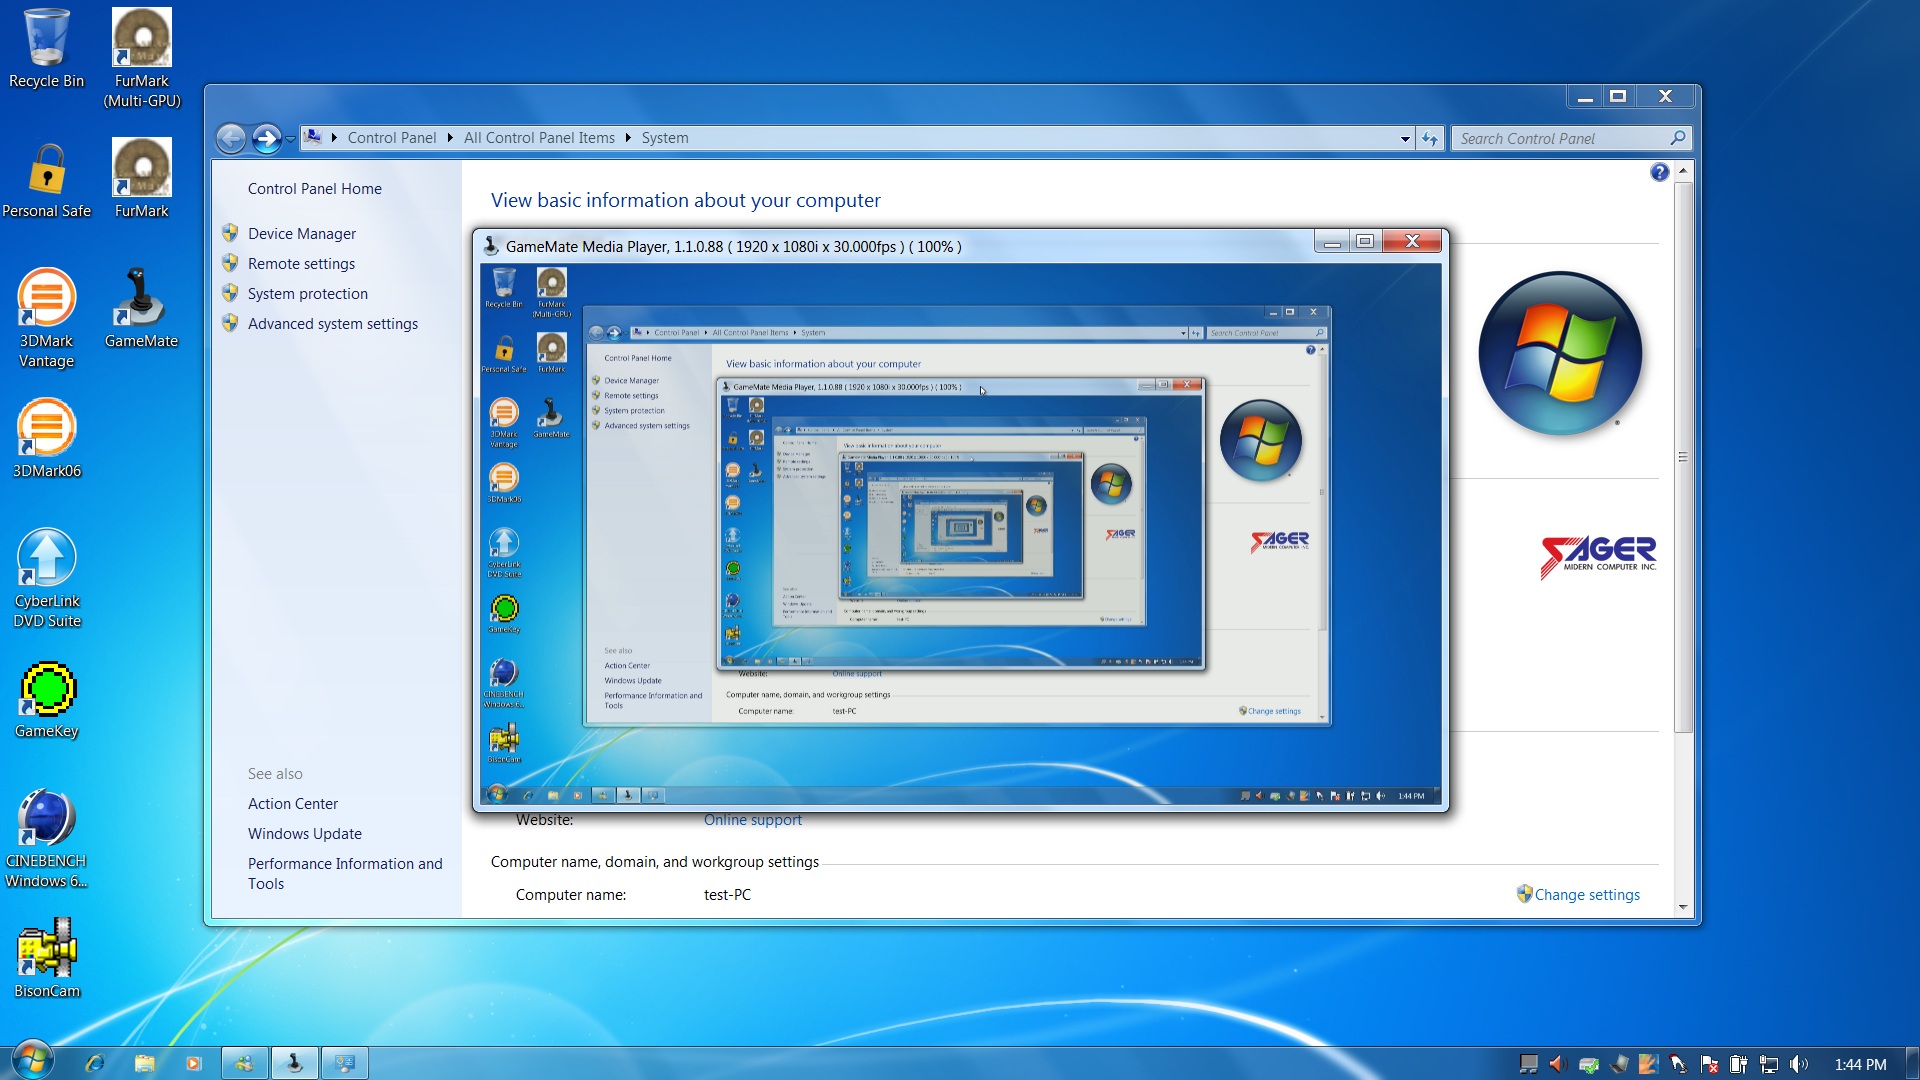Open the Recycle Bin desktop icon
Screen dimensions: 1920x1080
[x=46, y=48]
